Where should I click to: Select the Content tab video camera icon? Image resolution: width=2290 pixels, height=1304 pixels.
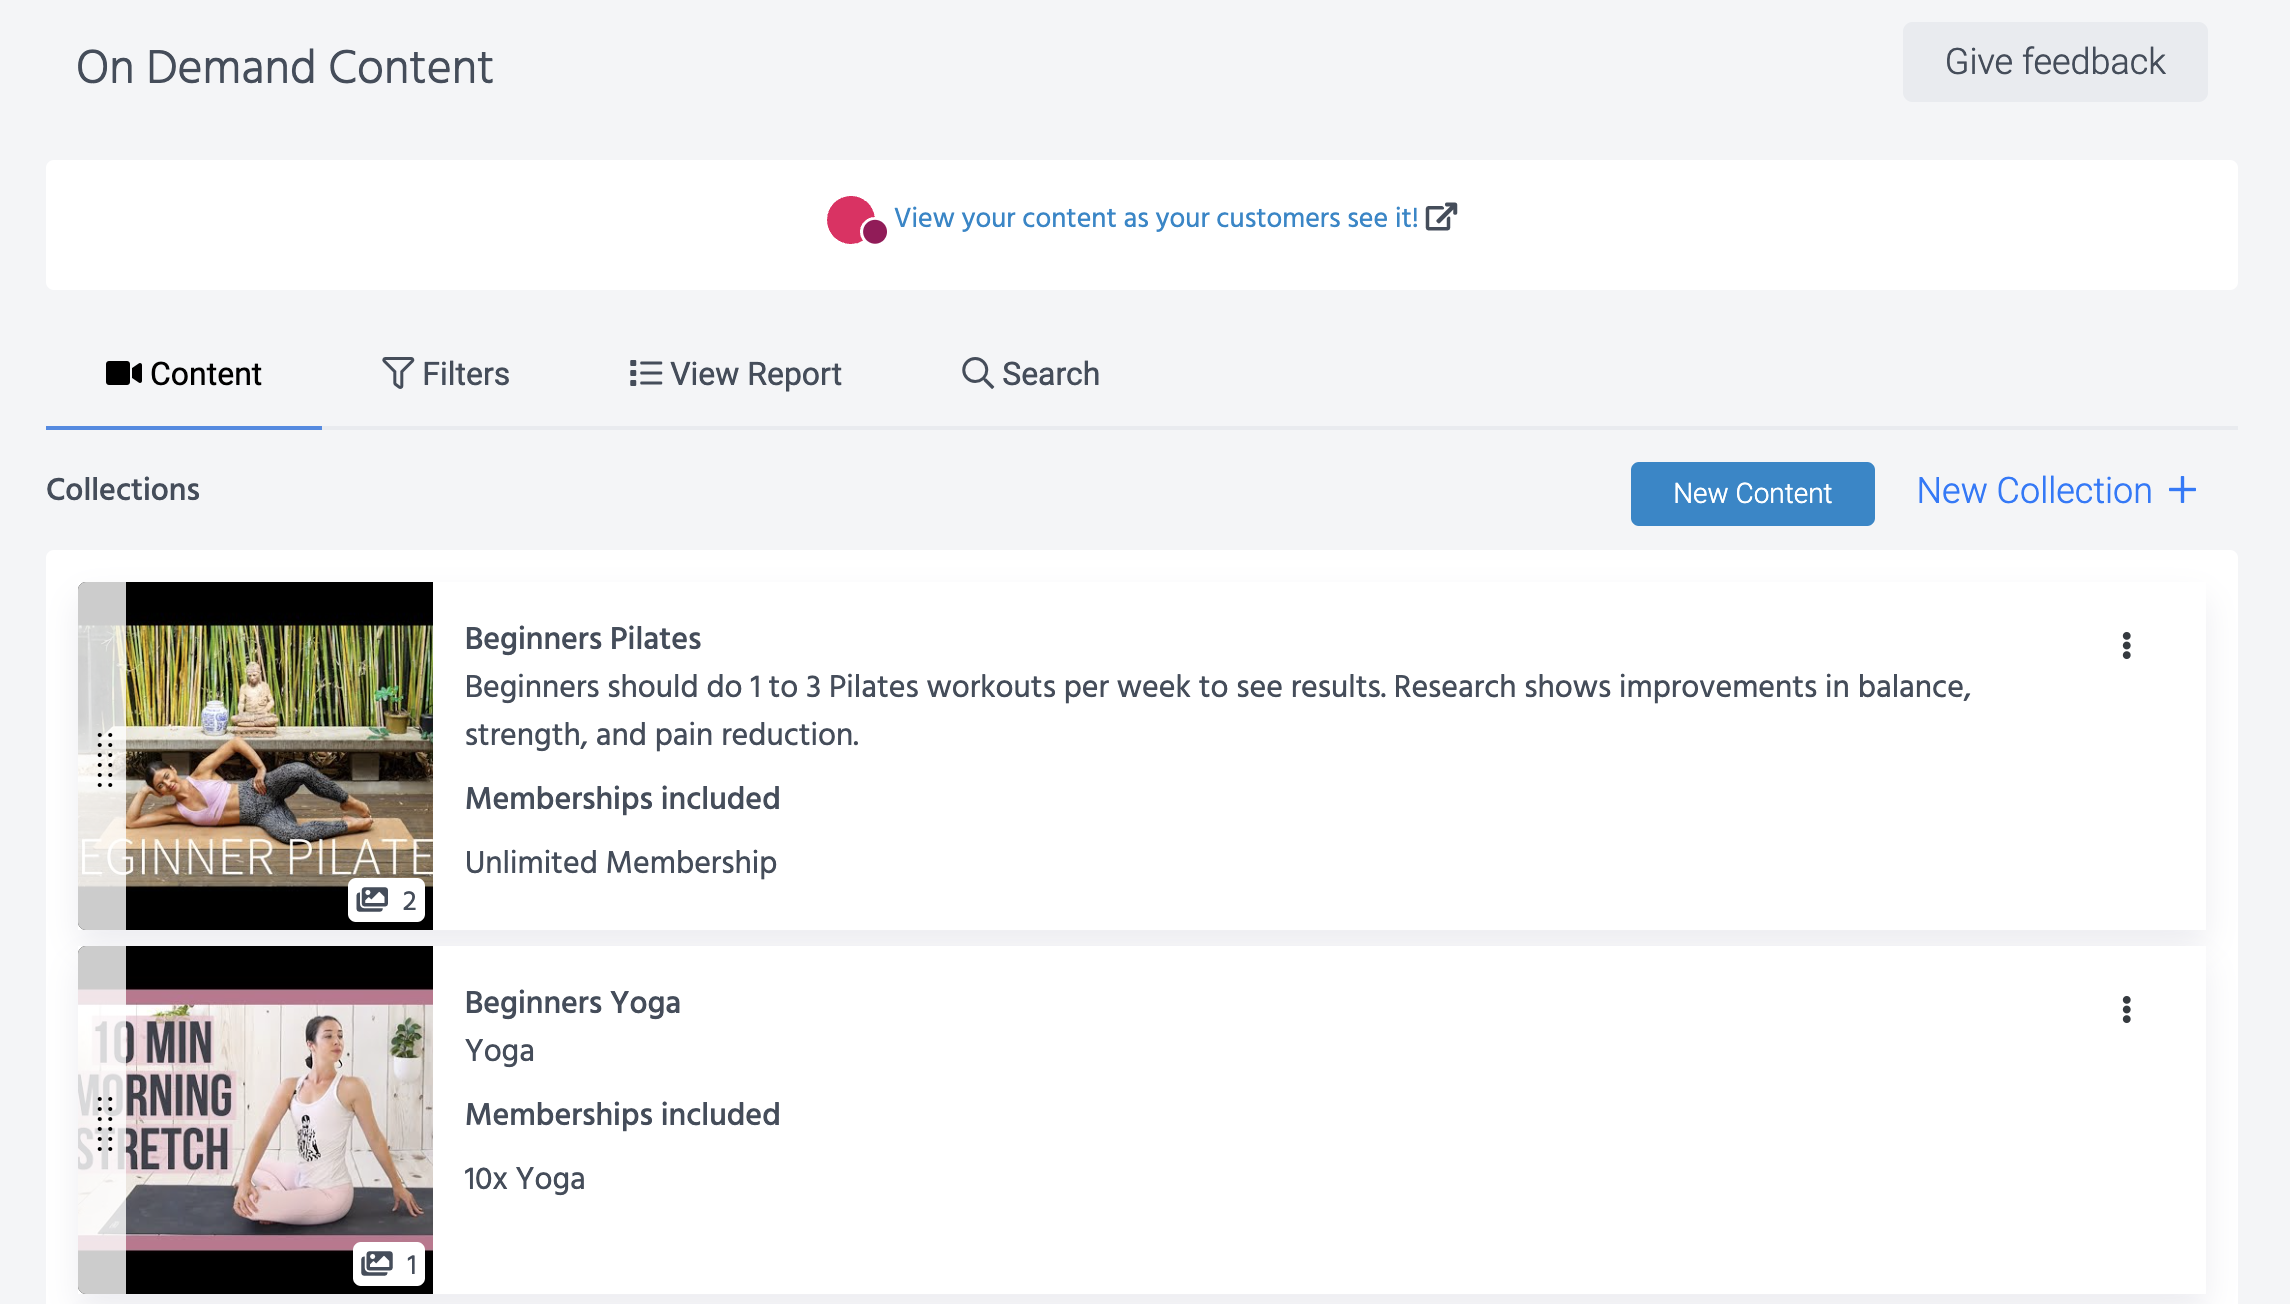(x=124, y=373)
